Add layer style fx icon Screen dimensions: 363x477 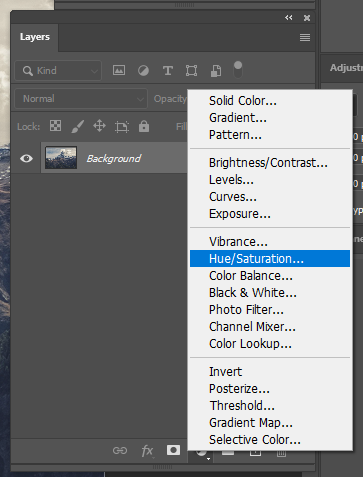[147, 451]
